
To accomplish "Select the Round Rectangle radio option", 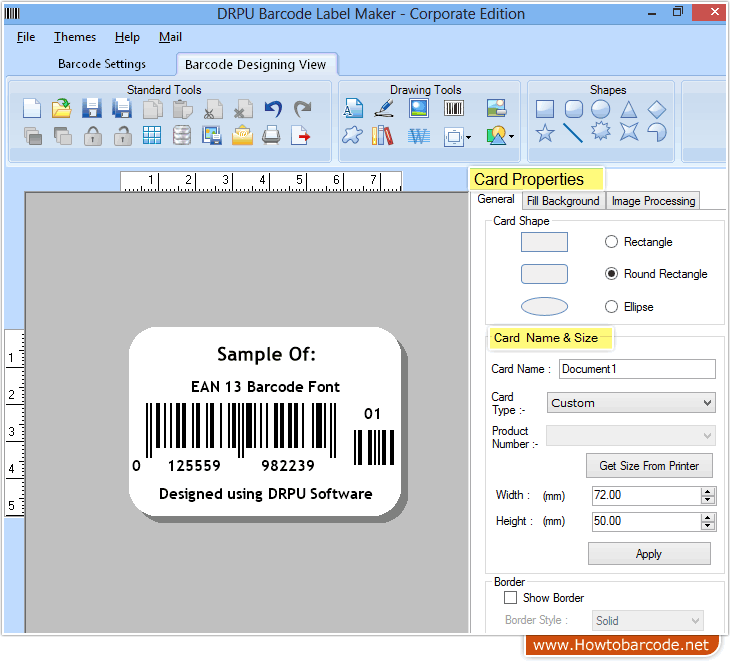I will [x=611, y=273].
